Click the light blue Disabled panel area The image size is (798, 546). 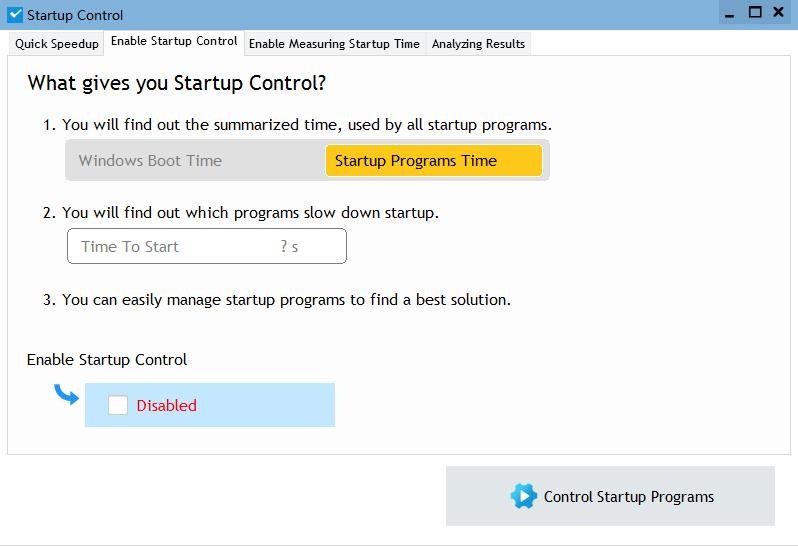(x=210, y=405)
